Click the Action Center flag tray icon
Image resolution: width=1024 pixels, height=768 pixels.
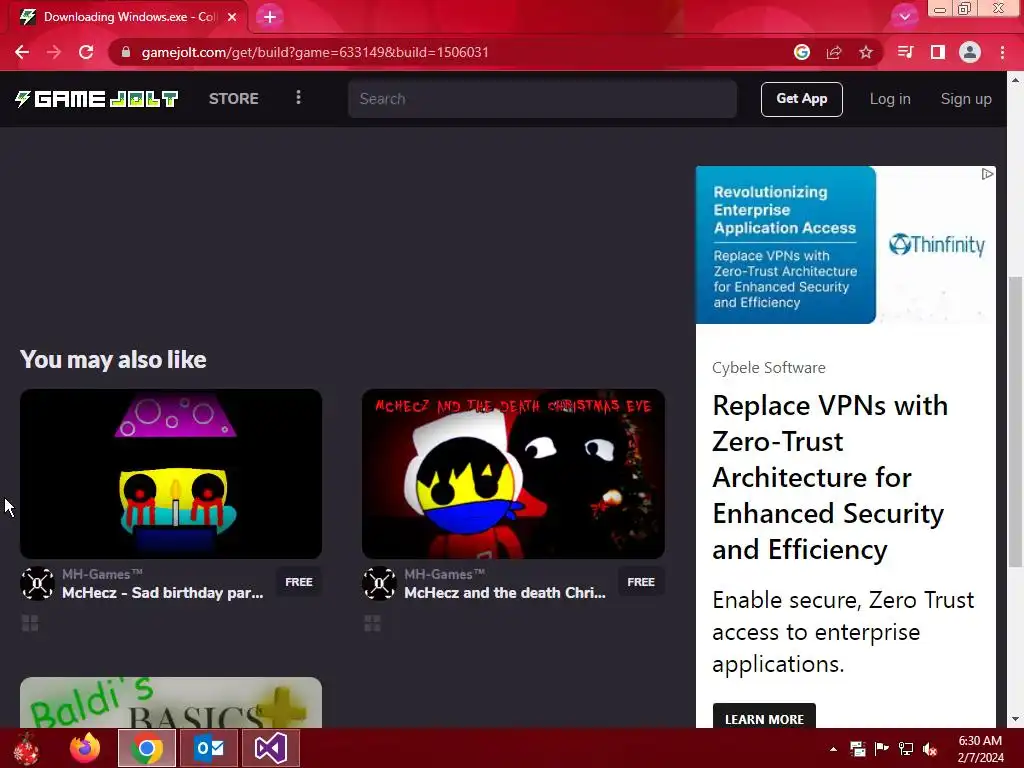(882, 749)
